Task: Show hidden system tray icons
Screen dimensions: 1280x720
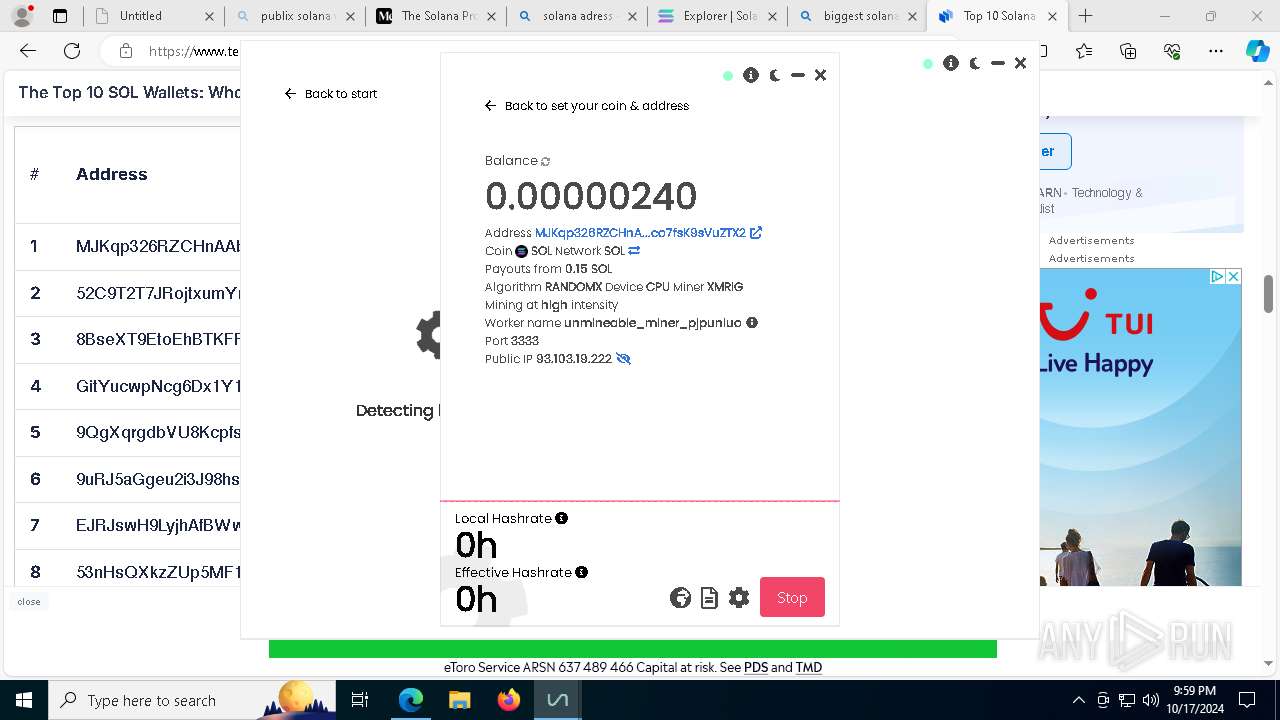Action: (x=1078, y=700)
